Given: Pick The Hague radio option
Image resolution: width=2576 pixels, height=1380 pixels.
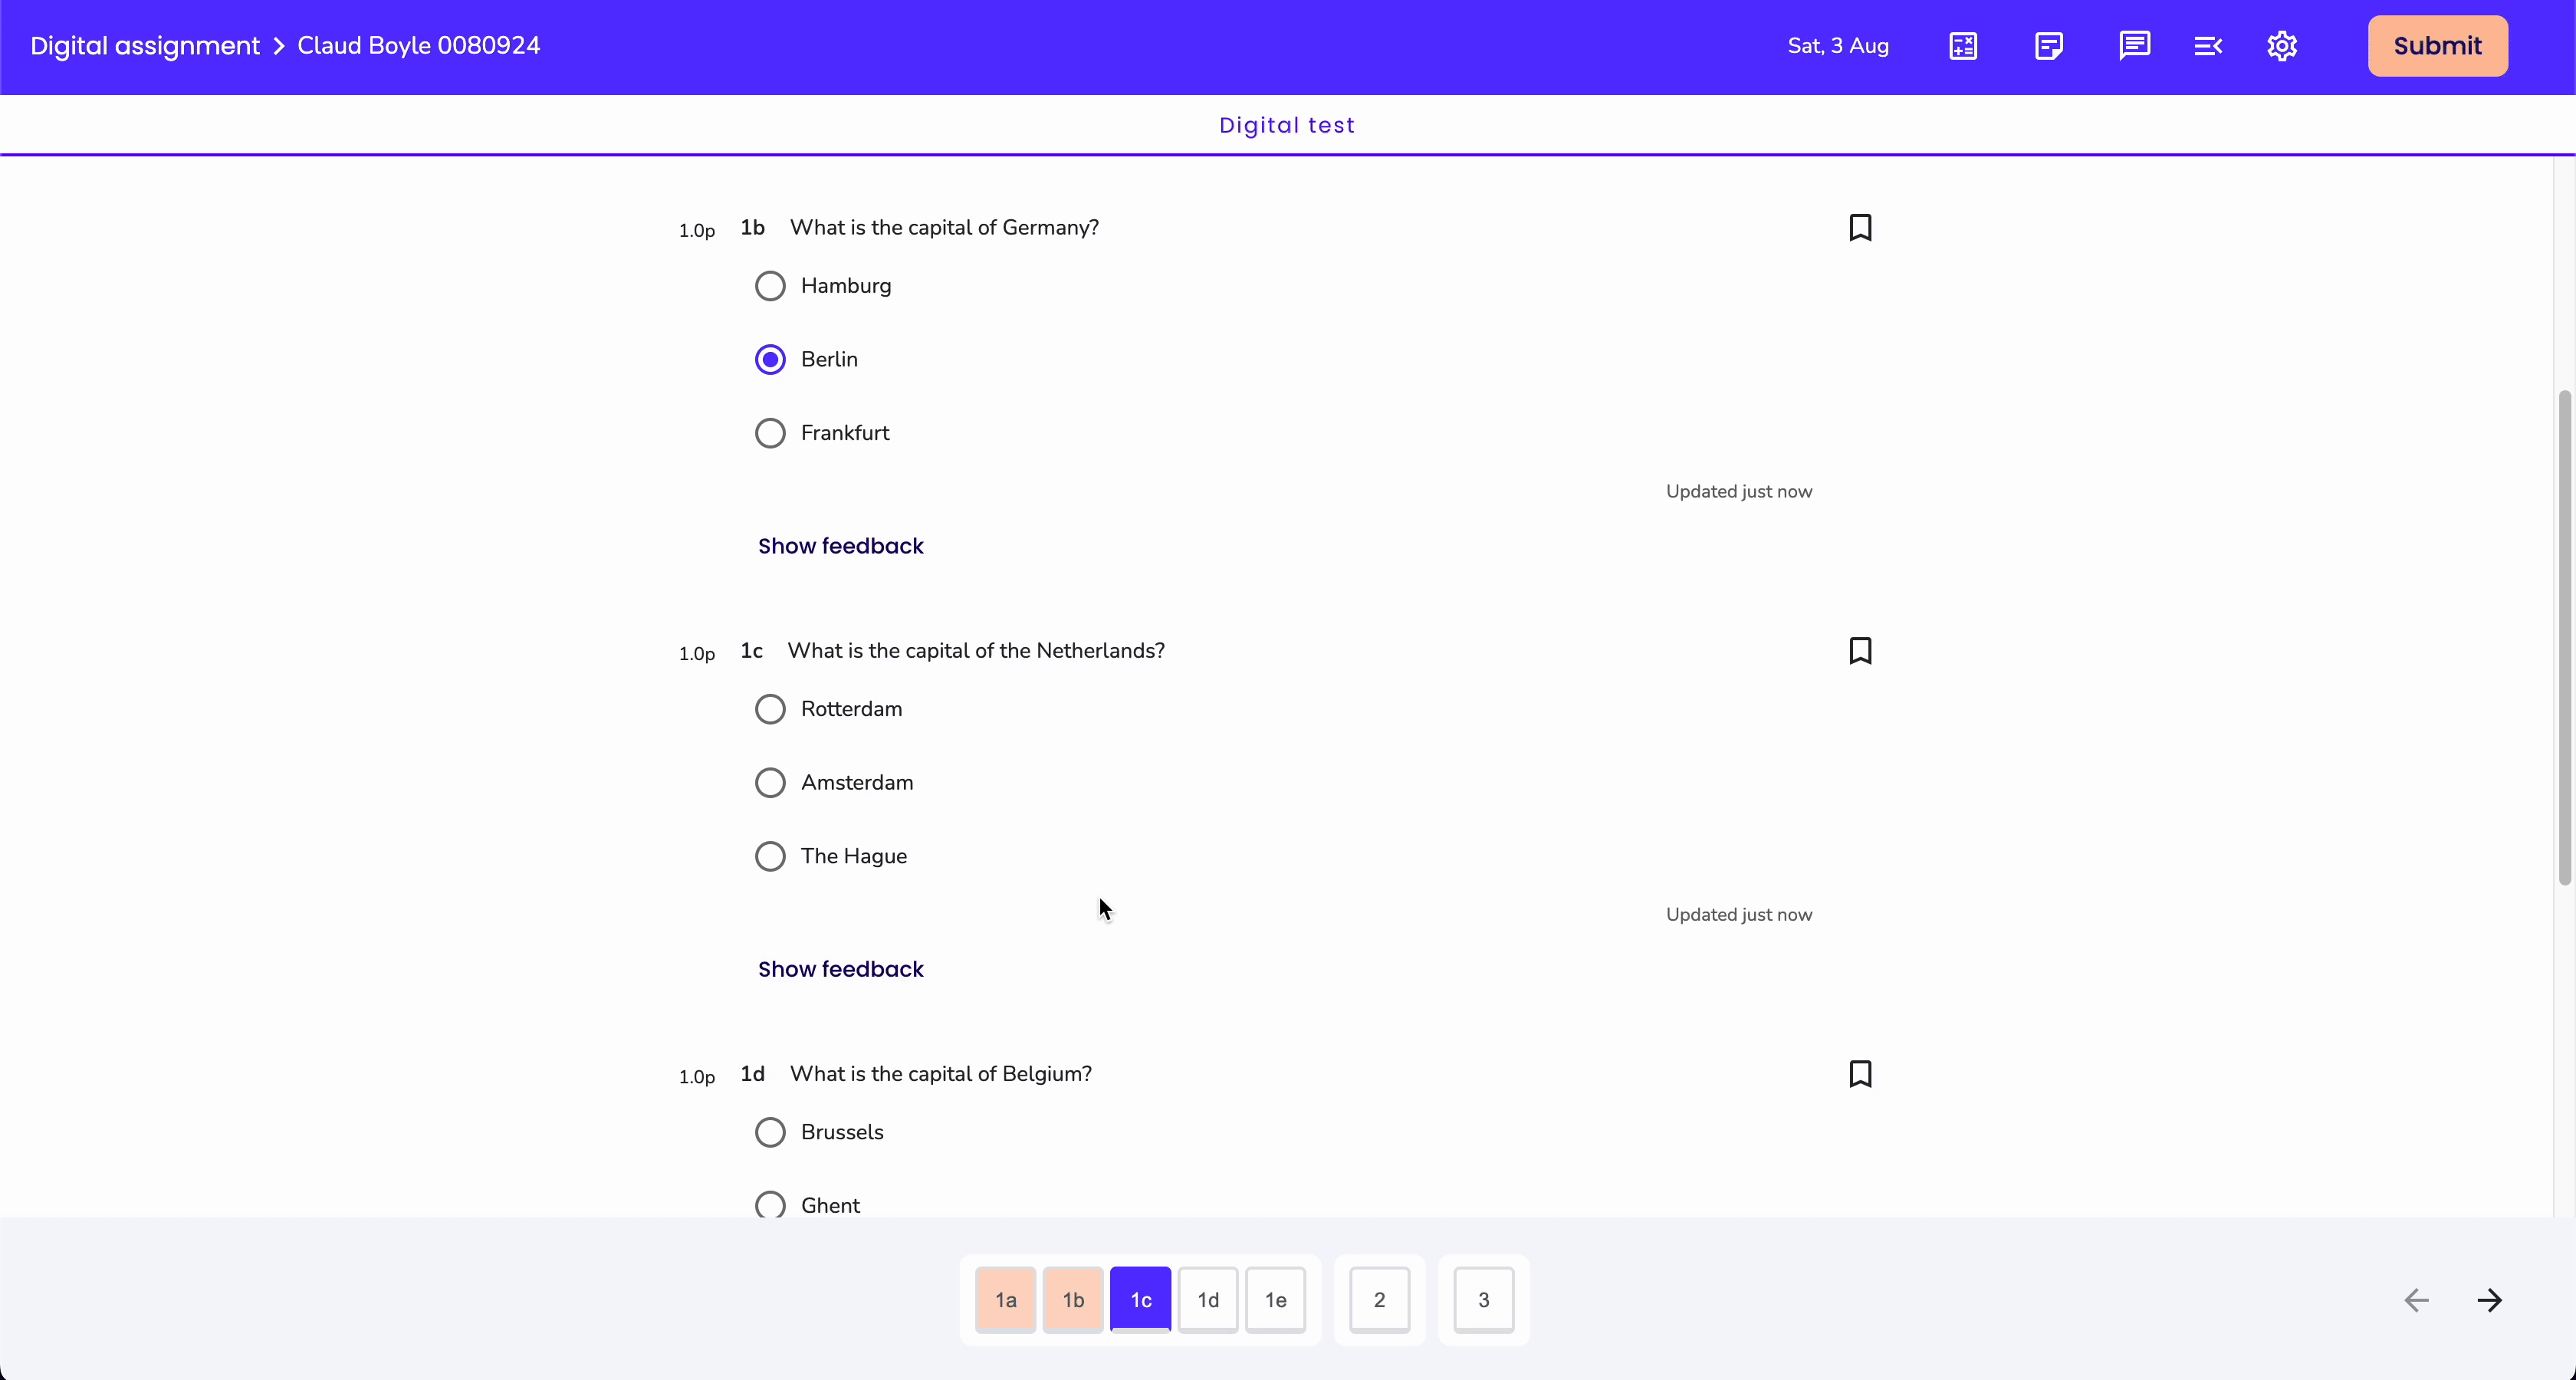Looking at the screenshot, I should (770, 856).
